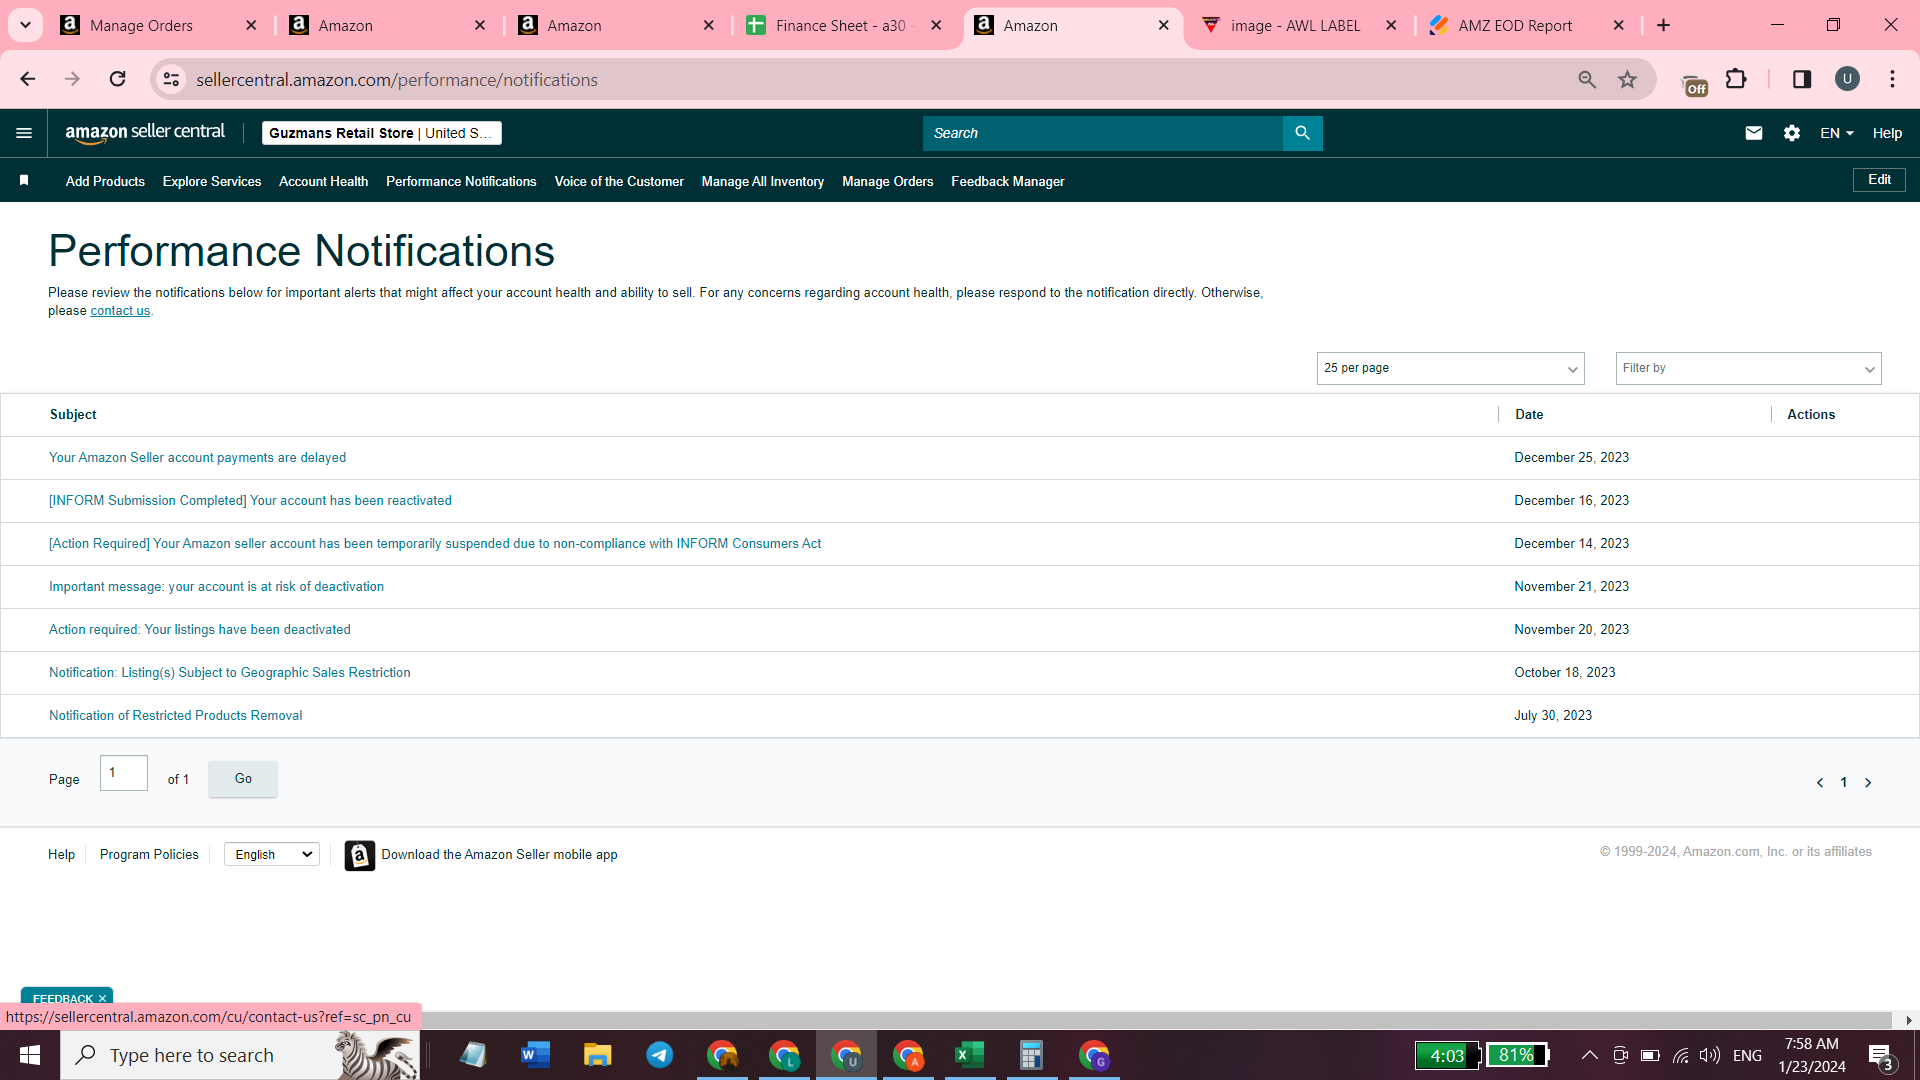Open the tab search dropdown arrow
Image resolution: width=1920 pixels, height=1080 pixels.
point(25,25)
